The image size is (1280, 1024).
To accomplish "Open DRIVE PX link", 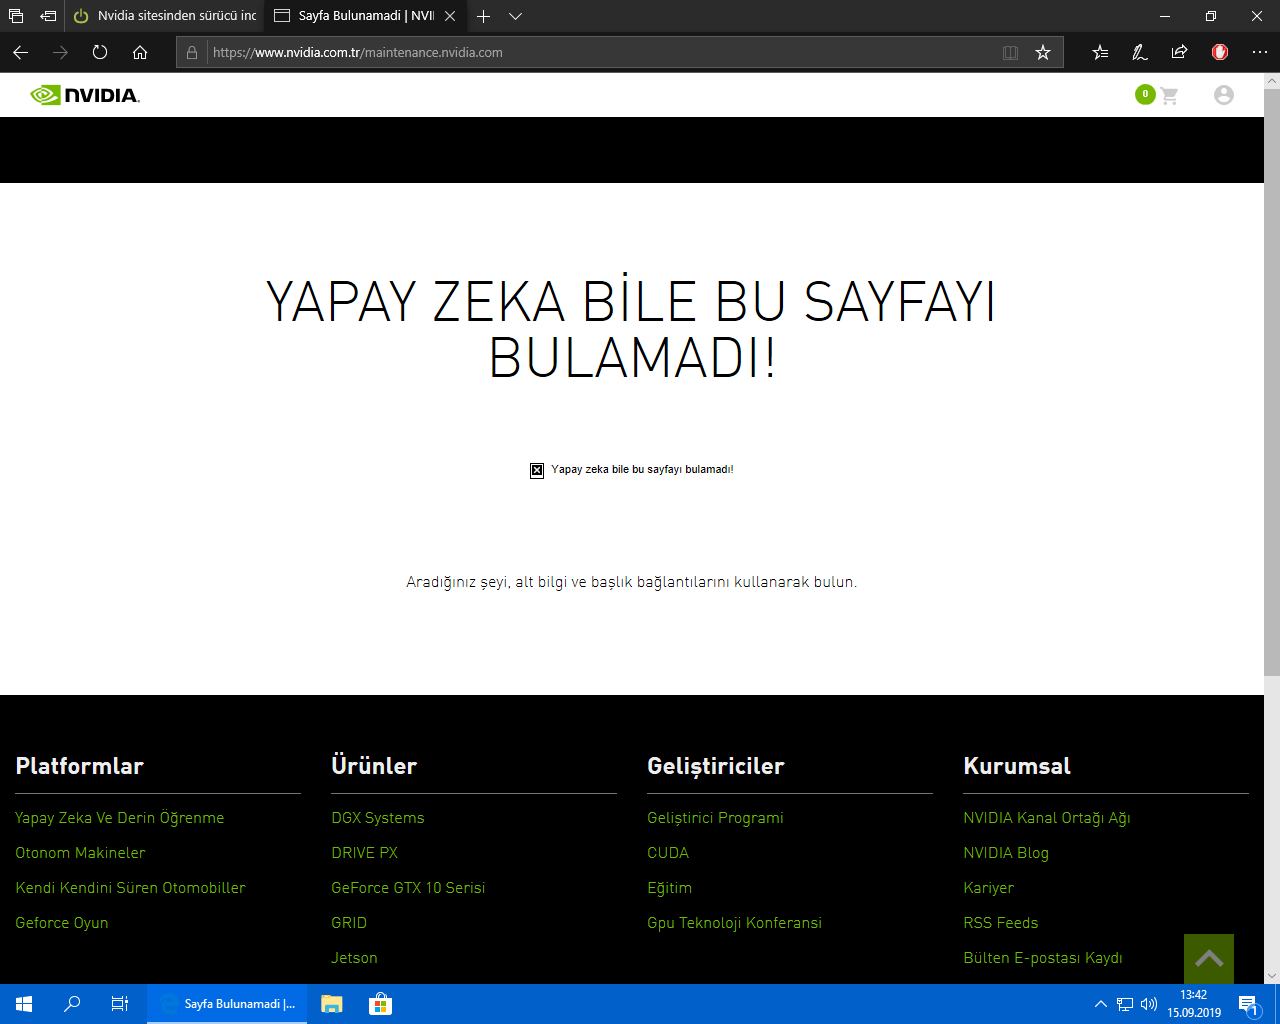I will pos(365,853).
